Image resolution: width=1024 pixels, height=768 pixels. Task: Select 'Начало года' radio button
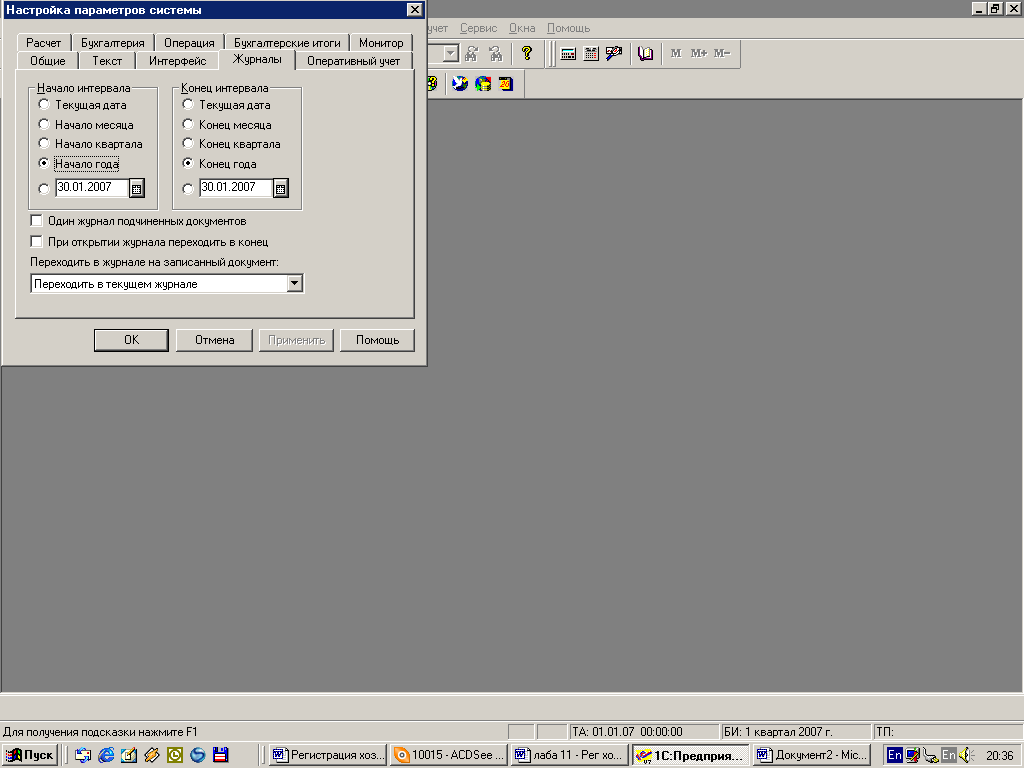[44, 163]
